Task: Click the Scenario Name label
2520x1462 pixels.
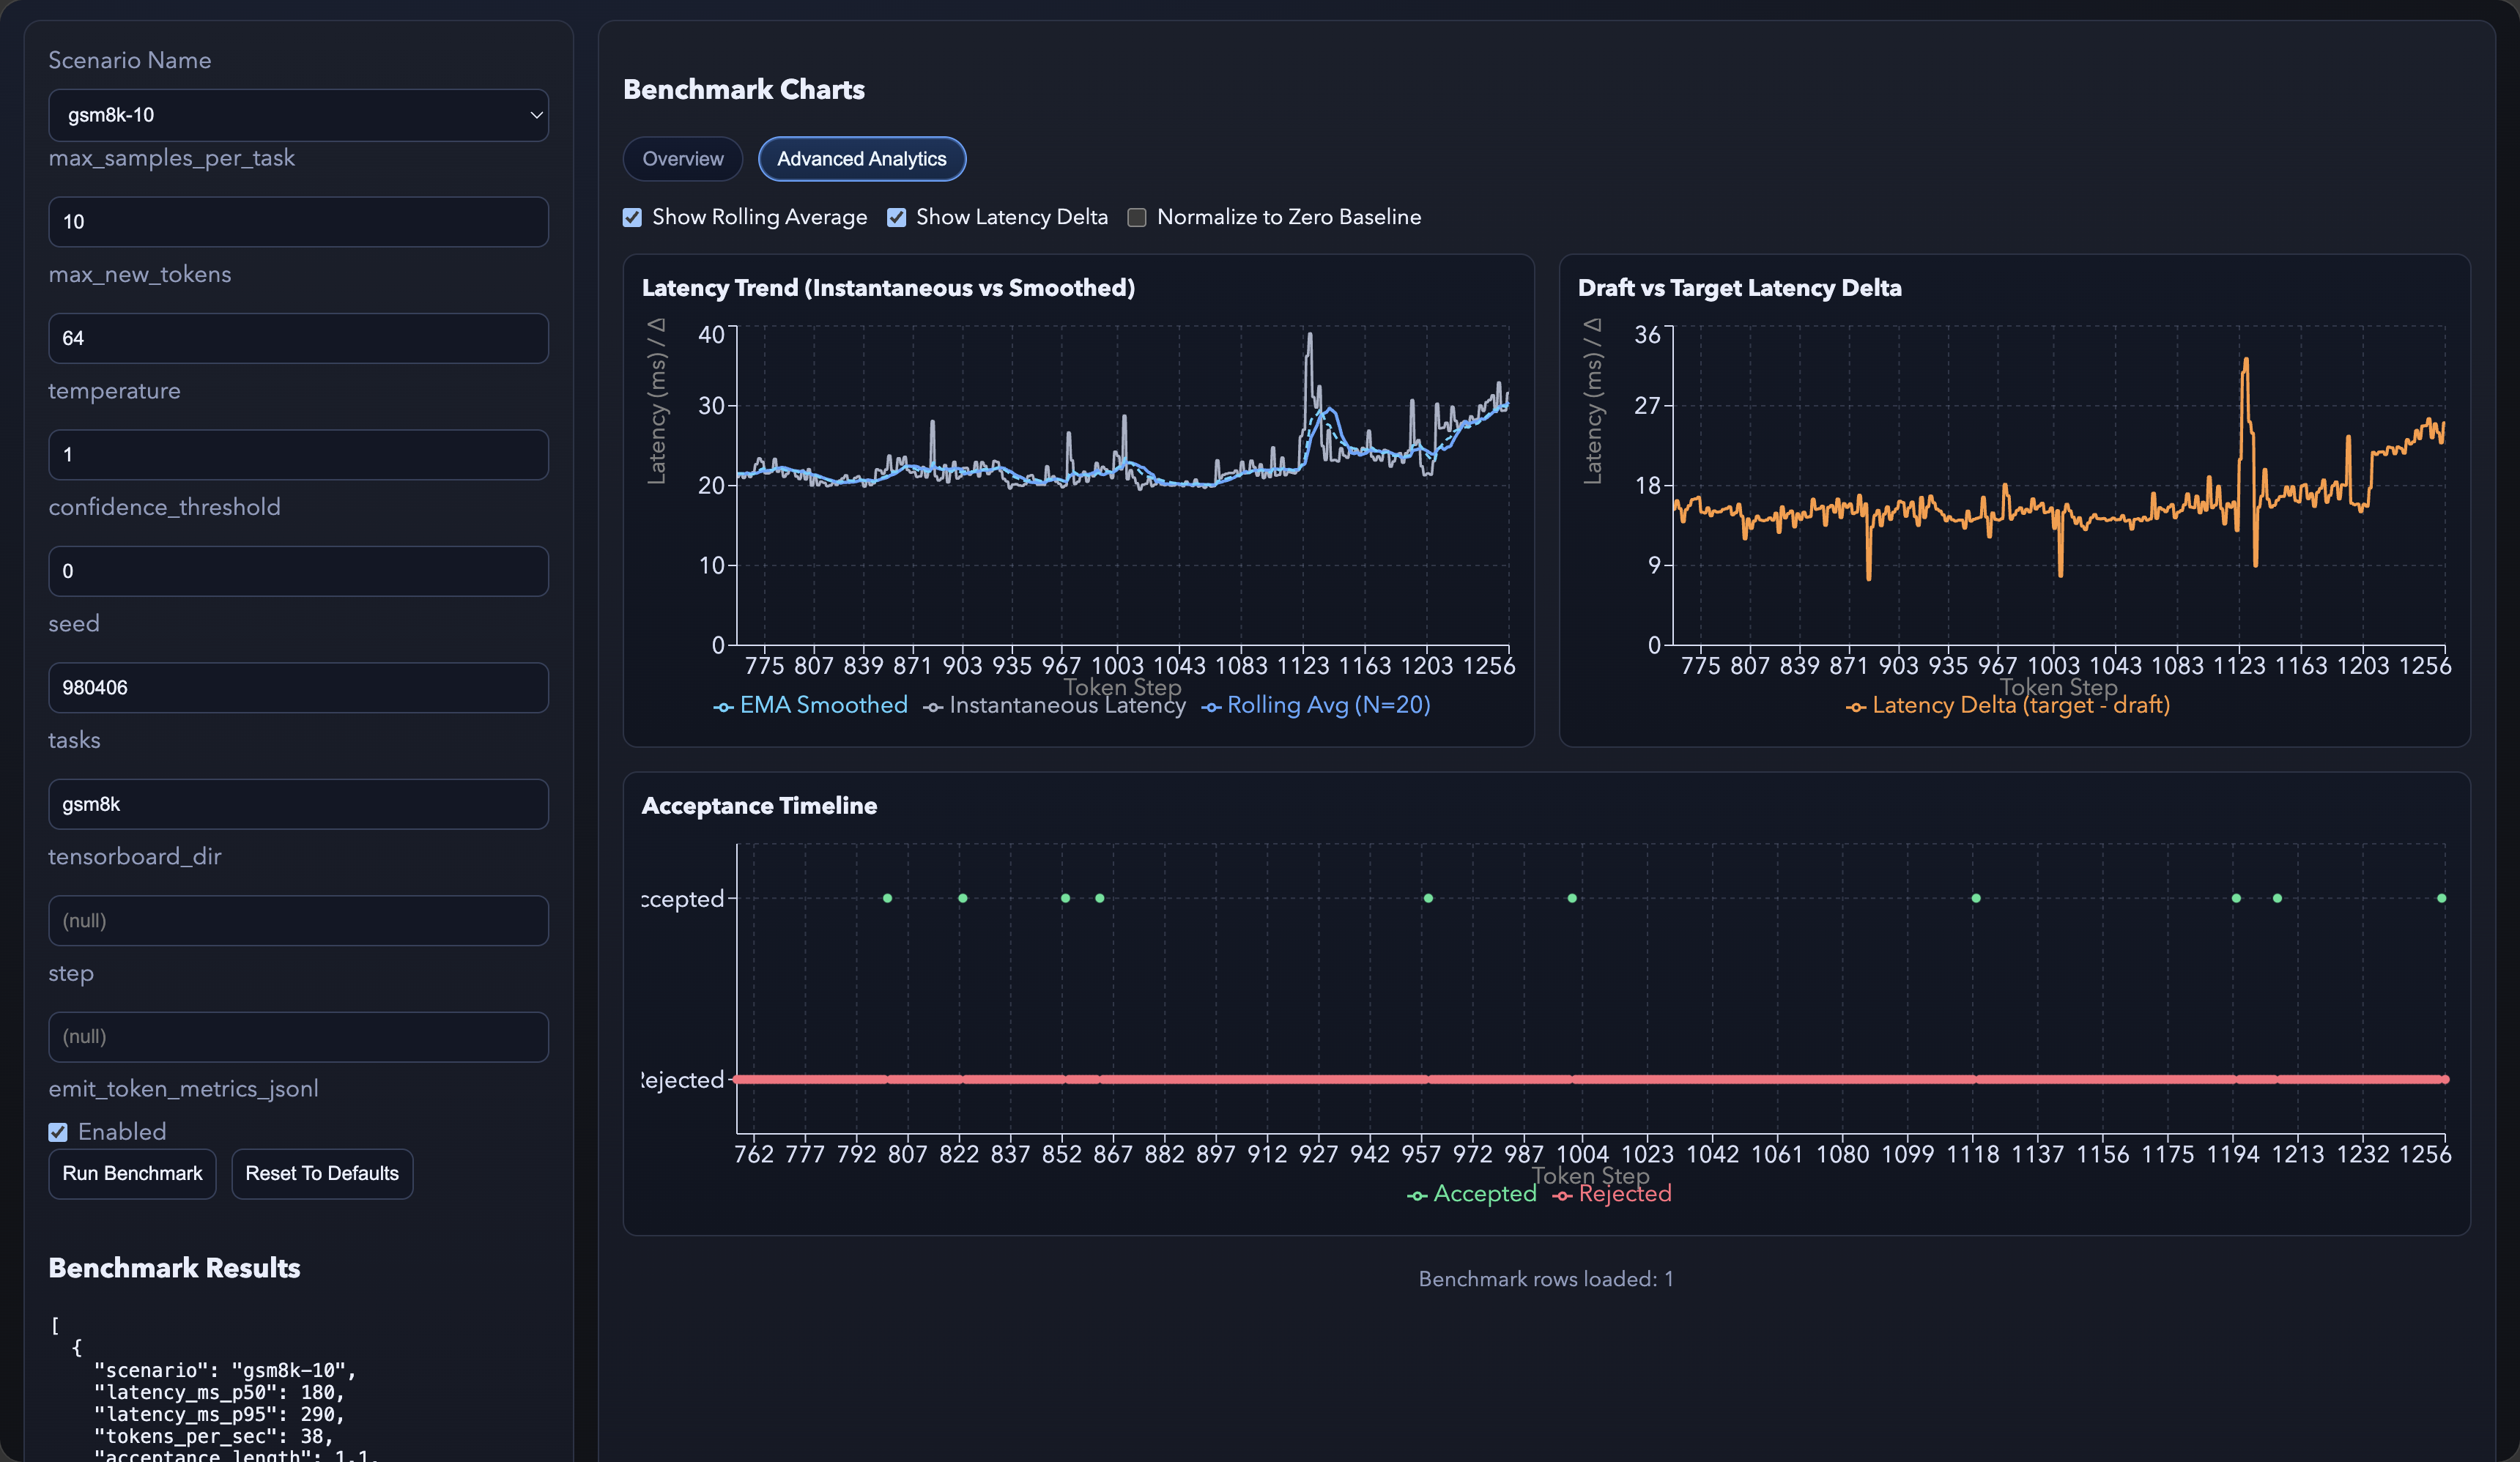Action: click(130, 60)
